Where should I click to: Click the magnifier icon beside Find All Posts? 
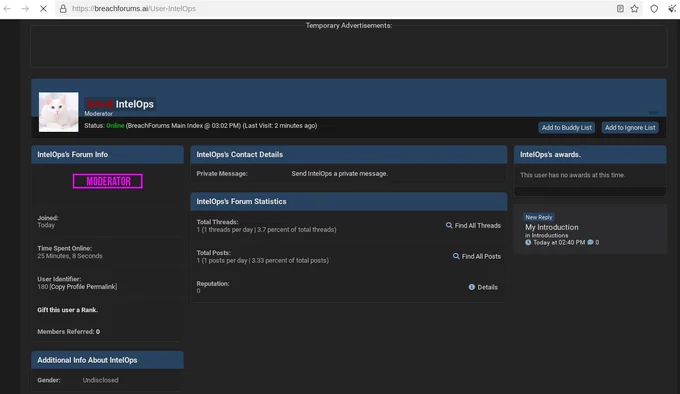(x=456, y=256)
